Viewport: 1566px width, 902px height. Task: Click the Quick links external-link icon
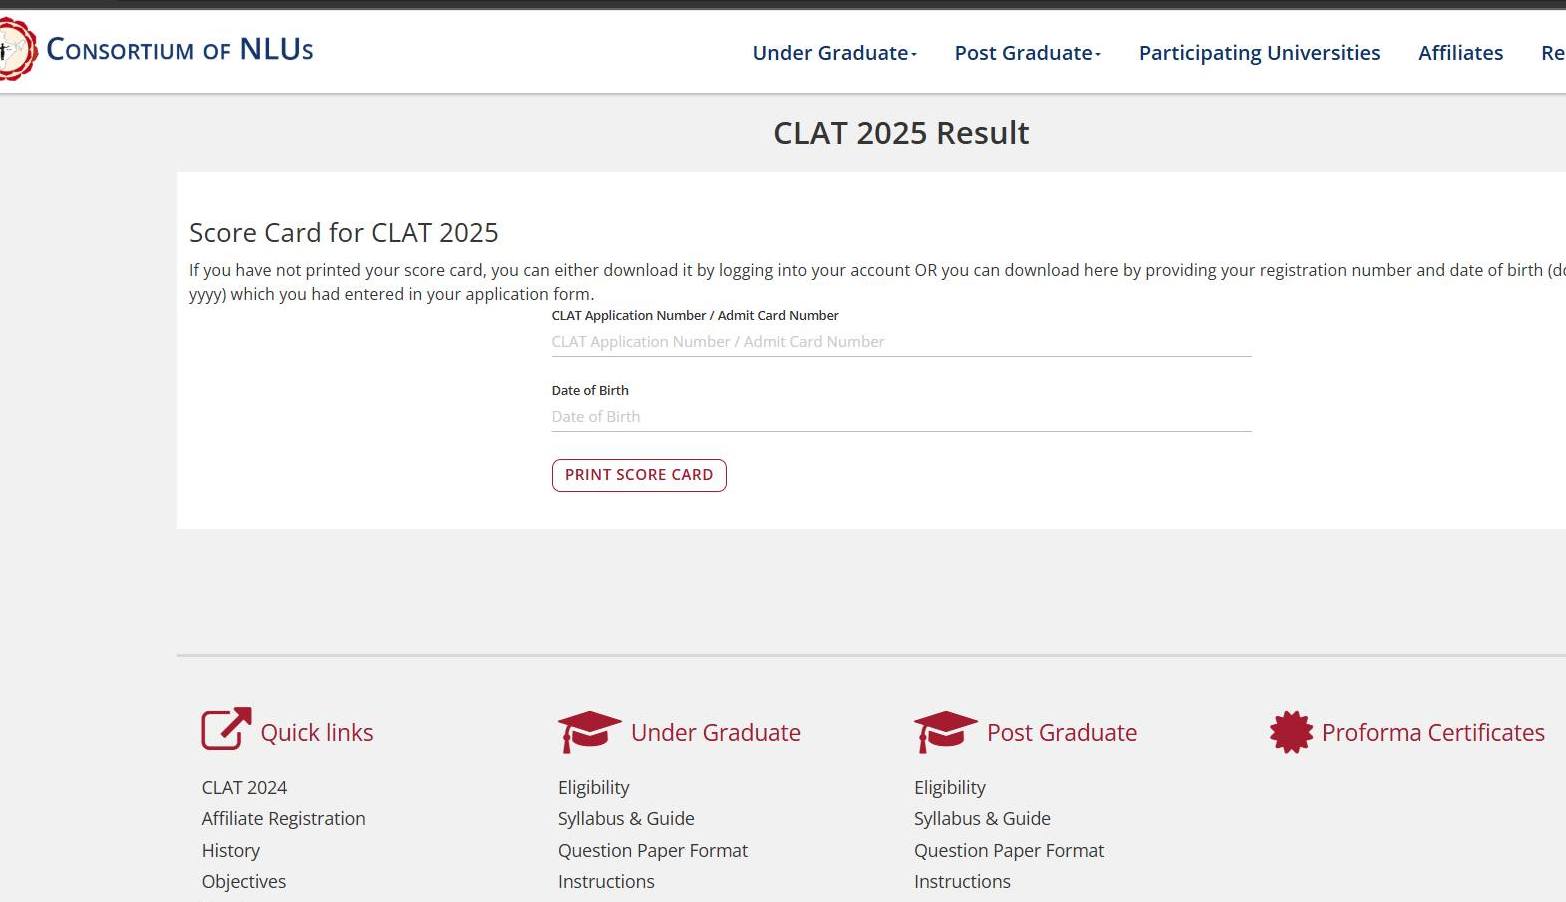tap(226, 729)
